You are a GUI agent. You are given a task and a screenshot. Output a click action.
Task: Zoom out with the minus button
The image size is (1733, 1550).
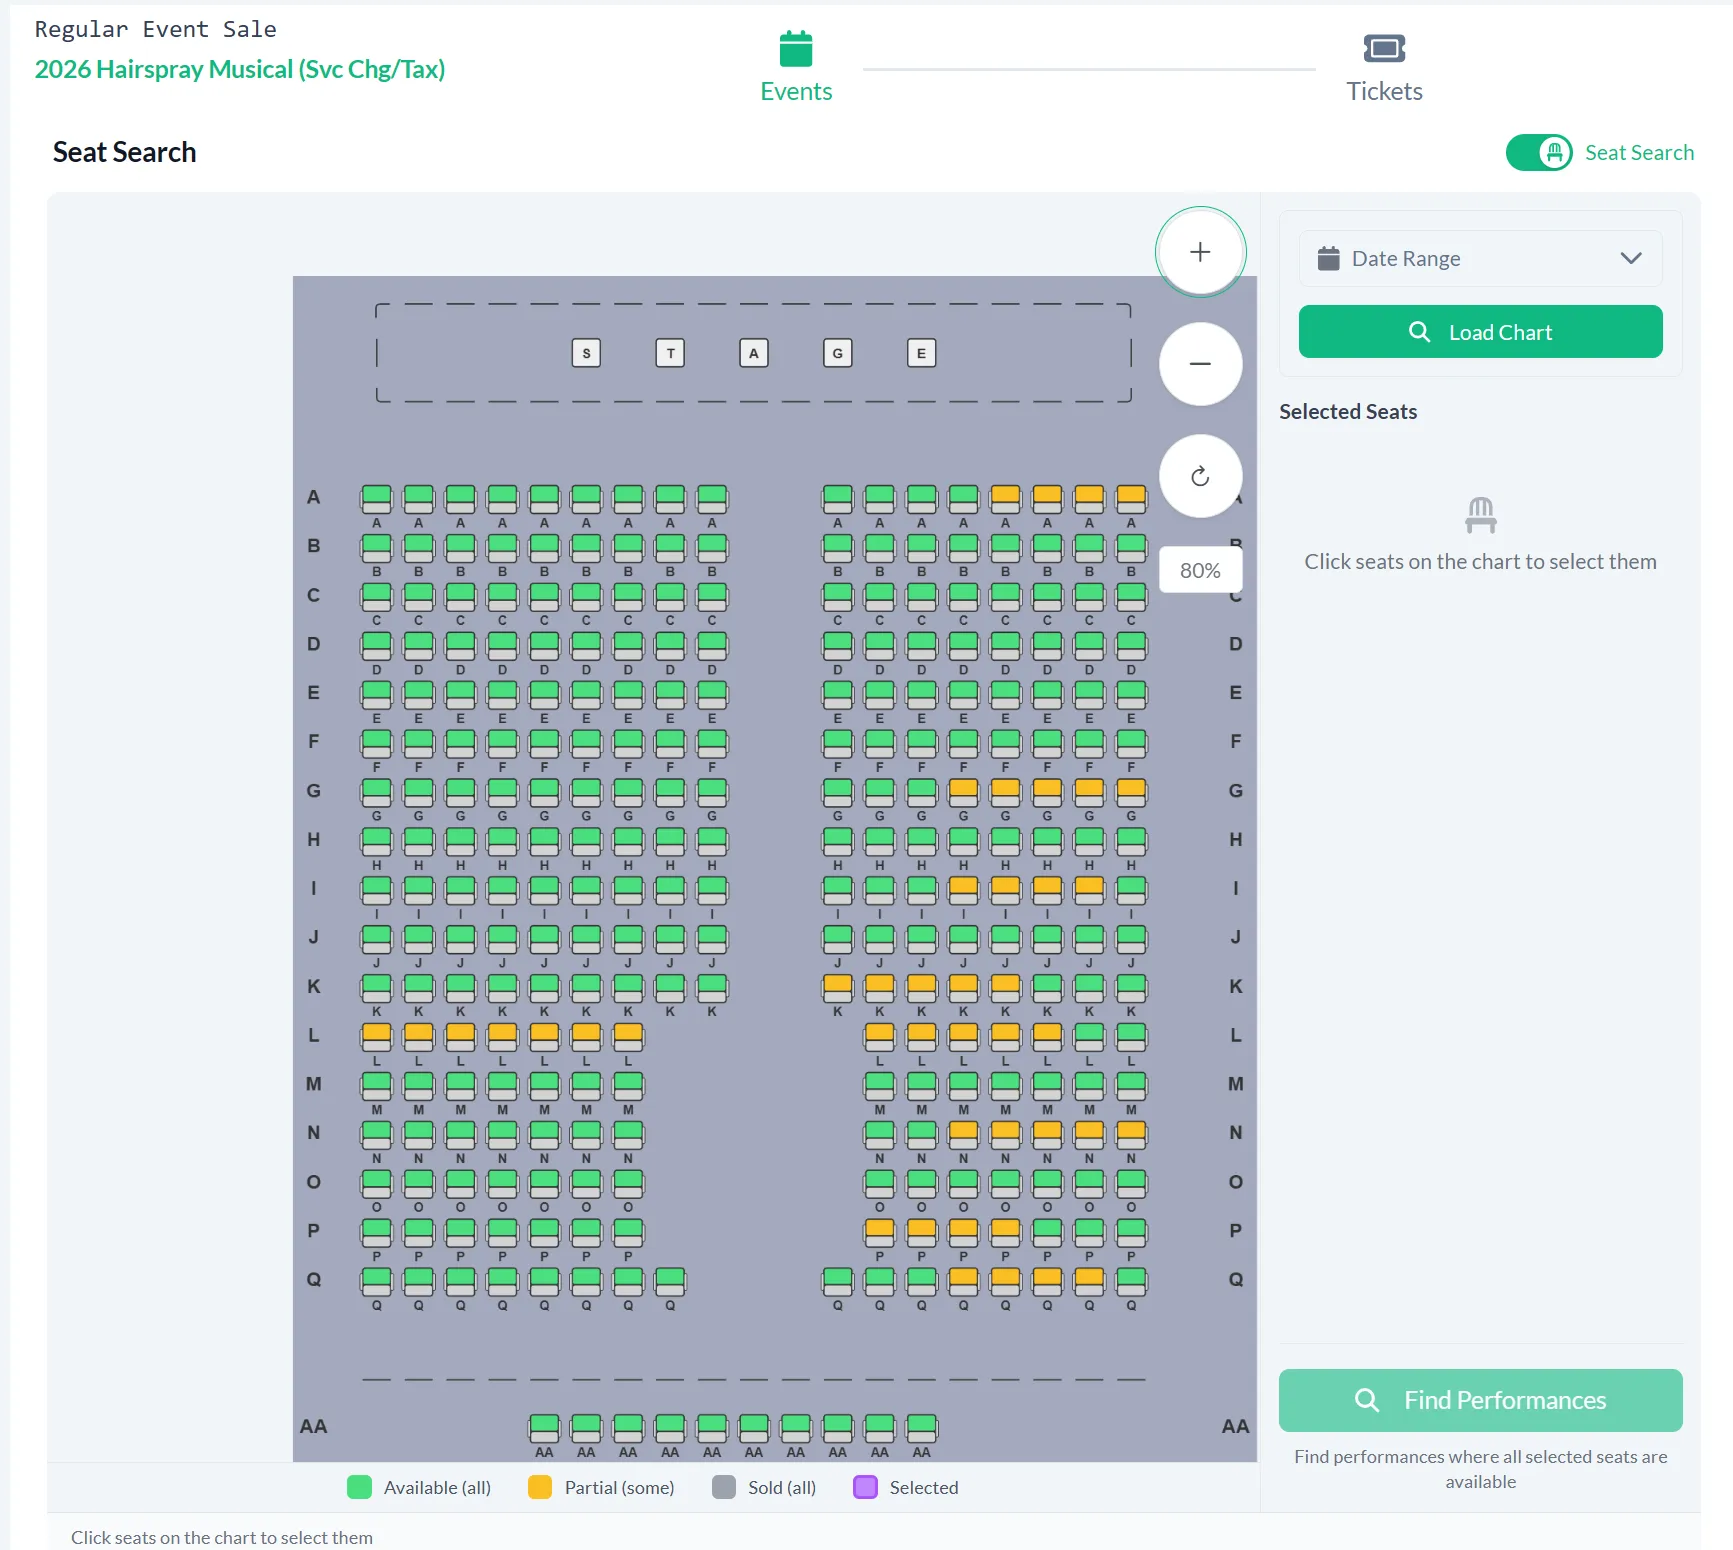click(x=1200, y=364)
